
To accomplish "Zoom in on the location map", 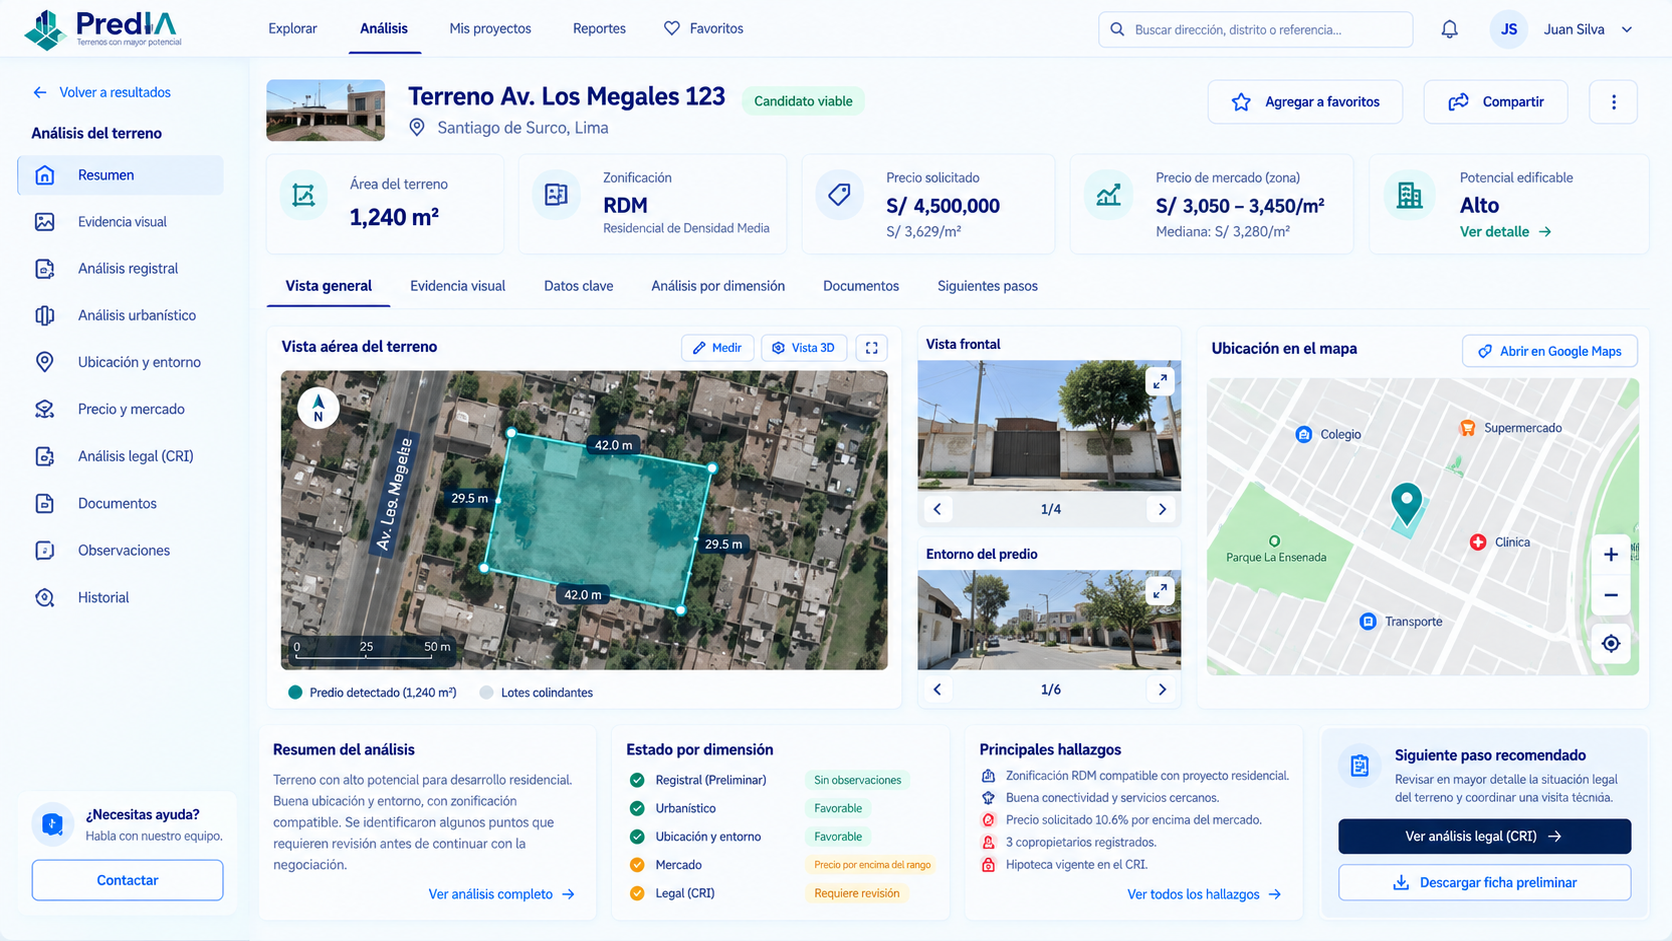I will [x=1610, y=554].
